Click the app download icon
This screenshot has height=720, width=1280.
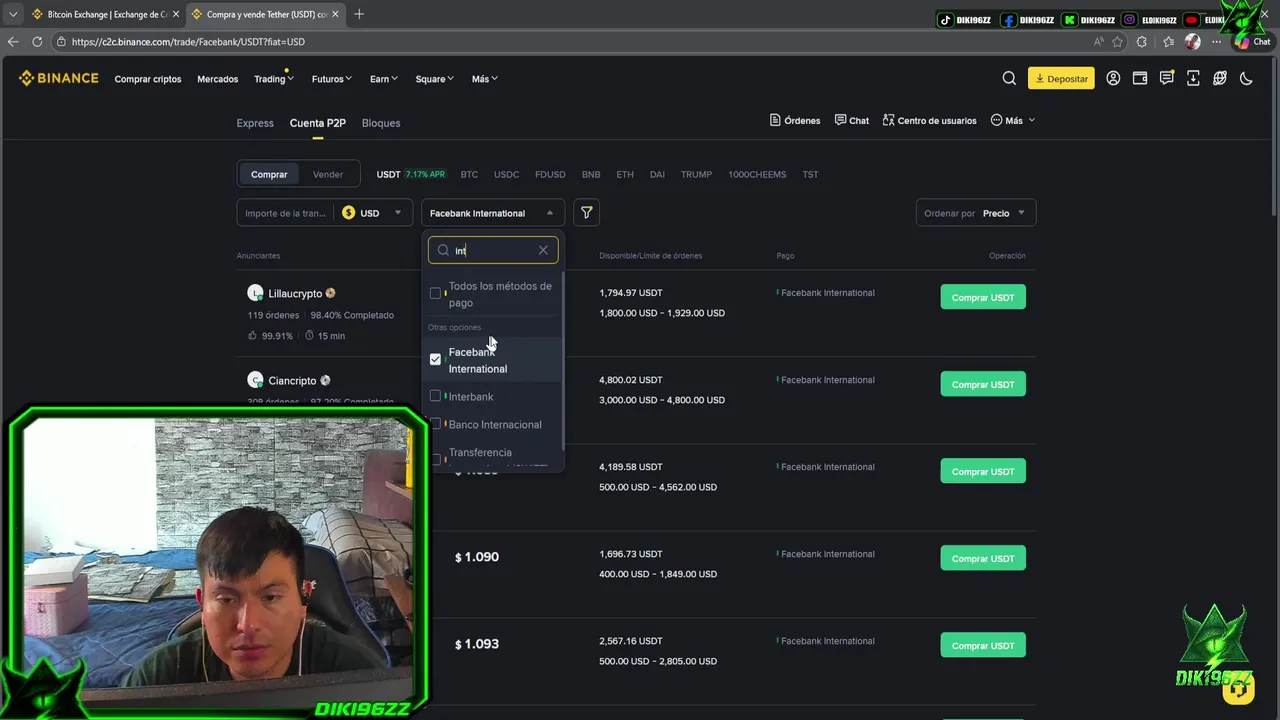pyautogui.click(x=1193, y=78)
